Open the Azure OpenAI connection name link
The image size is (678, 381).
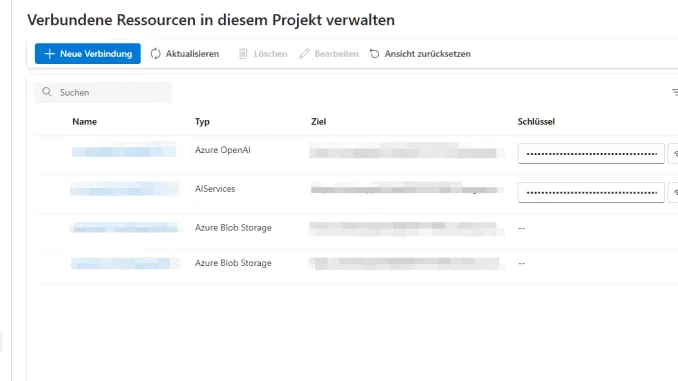point(124,151)
